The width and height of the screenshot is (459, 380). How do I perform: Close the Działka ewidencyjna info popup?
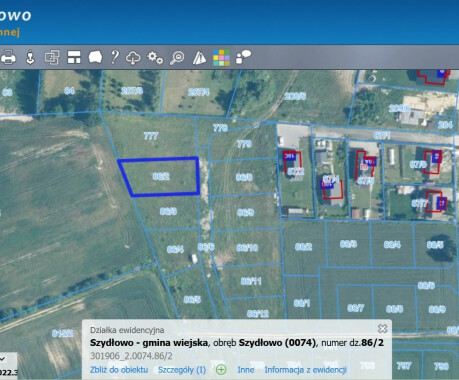383,329
